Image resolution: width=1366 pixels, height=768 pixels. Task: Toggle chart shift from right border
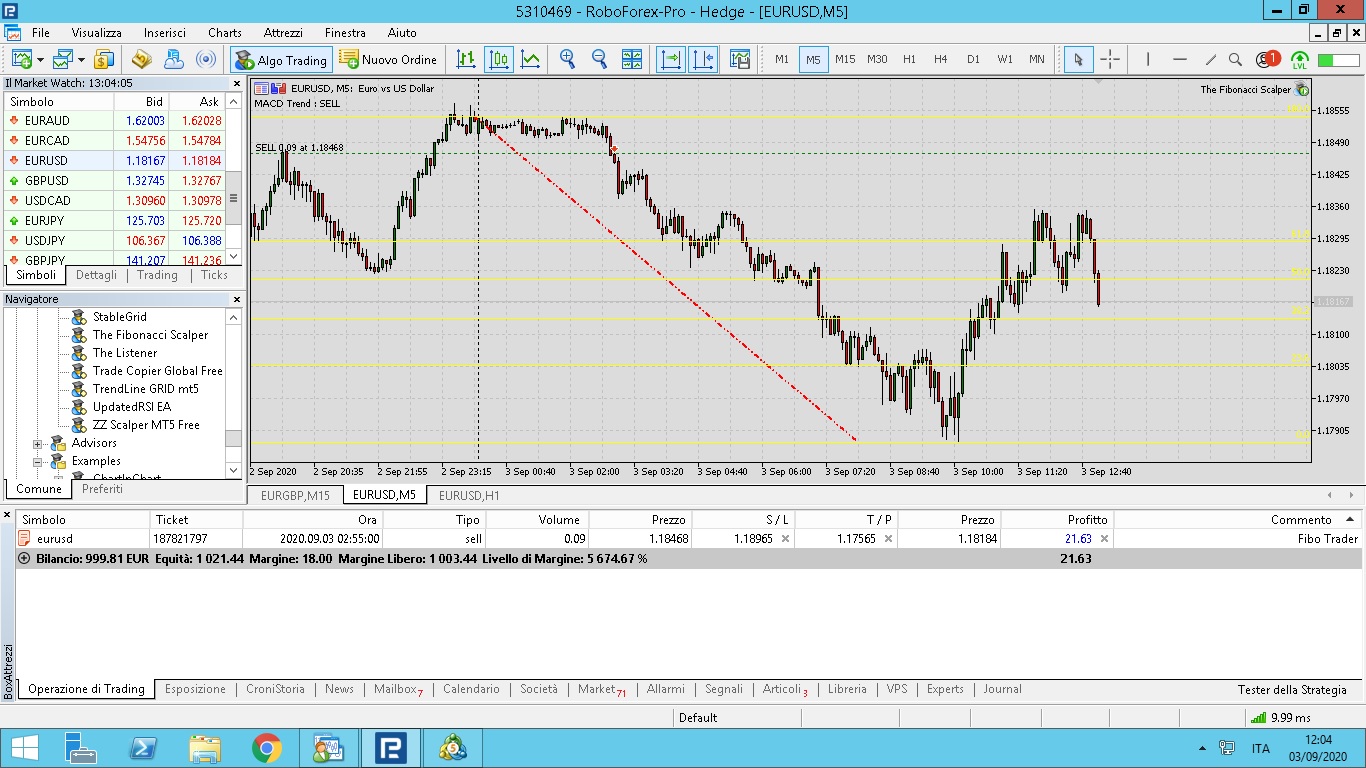[703, 60]
